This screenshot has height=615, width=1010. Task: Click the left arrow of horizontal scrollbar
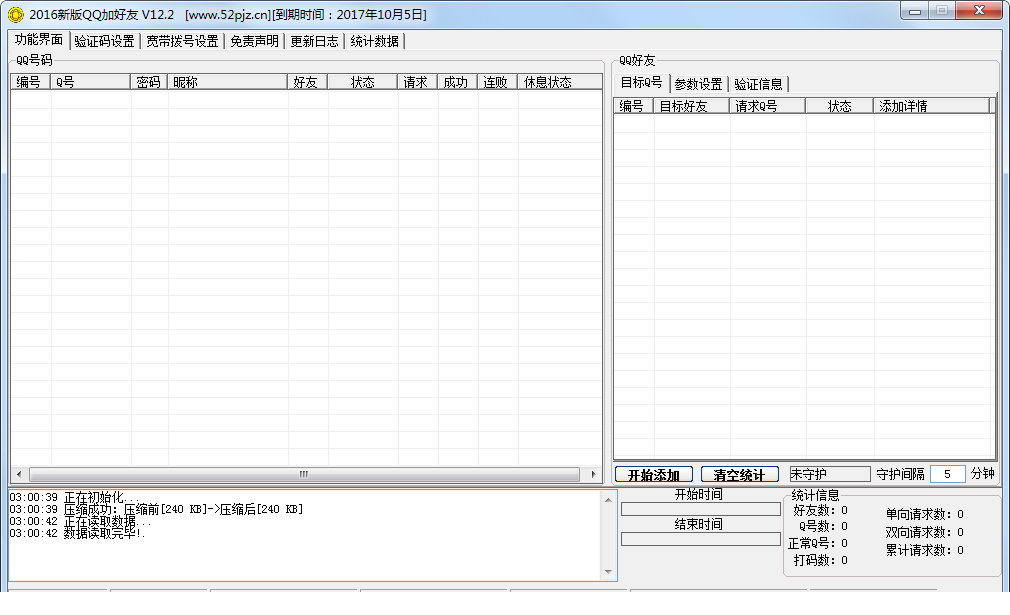pyautogui.click(x=19, y=475)
